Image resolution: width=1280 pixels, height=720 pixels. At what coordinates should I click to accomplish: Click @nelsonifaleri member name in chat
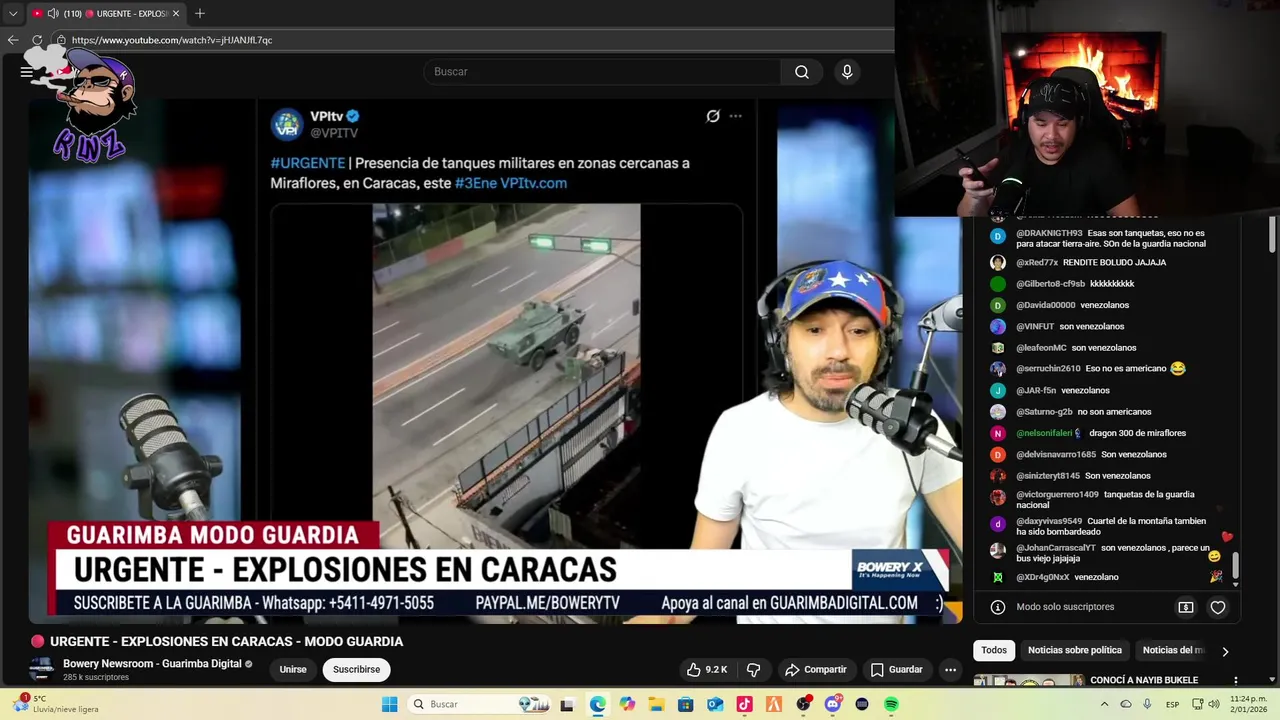point(1044,433)
